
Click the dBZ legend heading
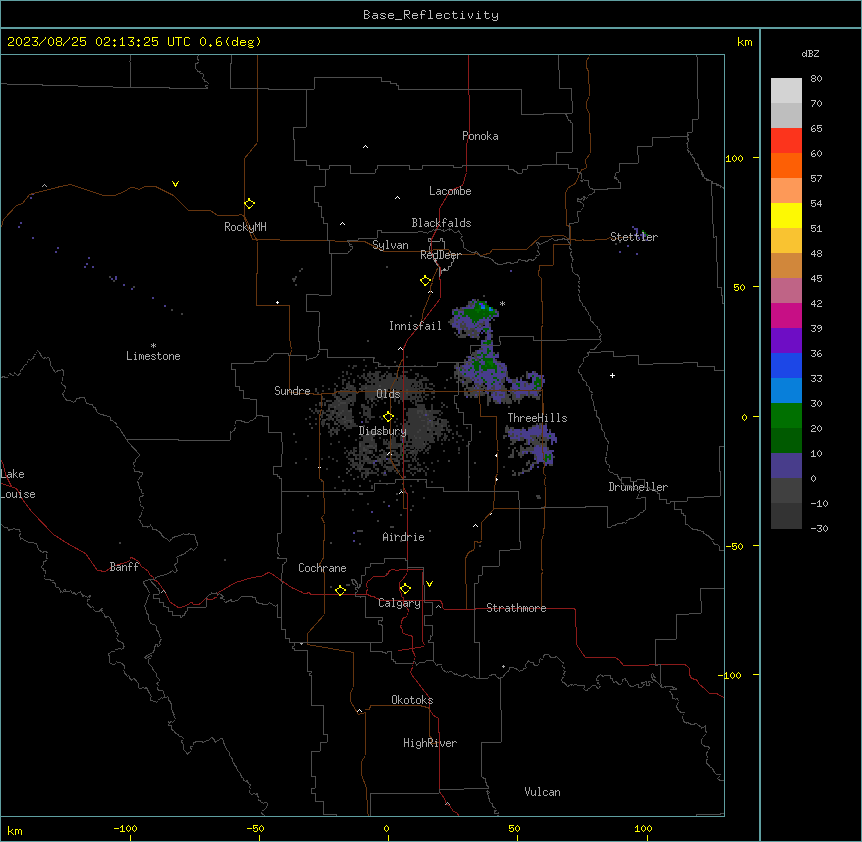[x=810, y=53]
